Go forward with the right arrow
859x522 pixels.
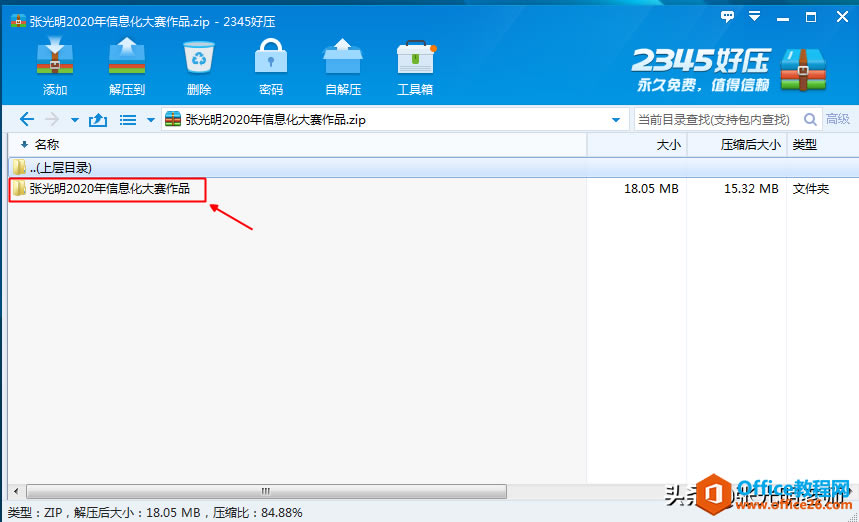click(51, 119)
